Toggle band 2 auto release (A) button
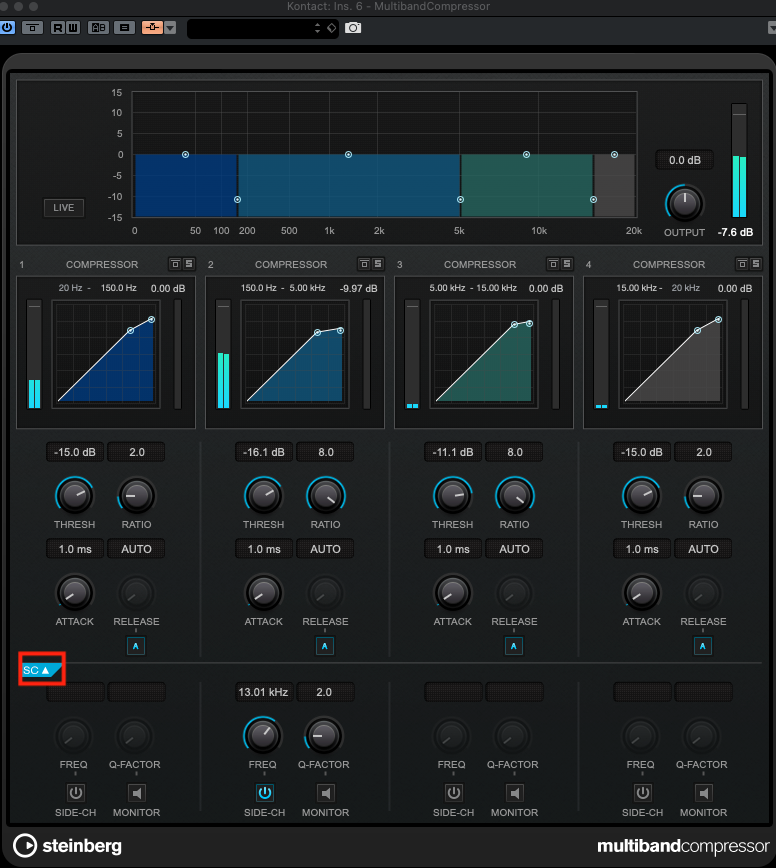 point(325,646)
